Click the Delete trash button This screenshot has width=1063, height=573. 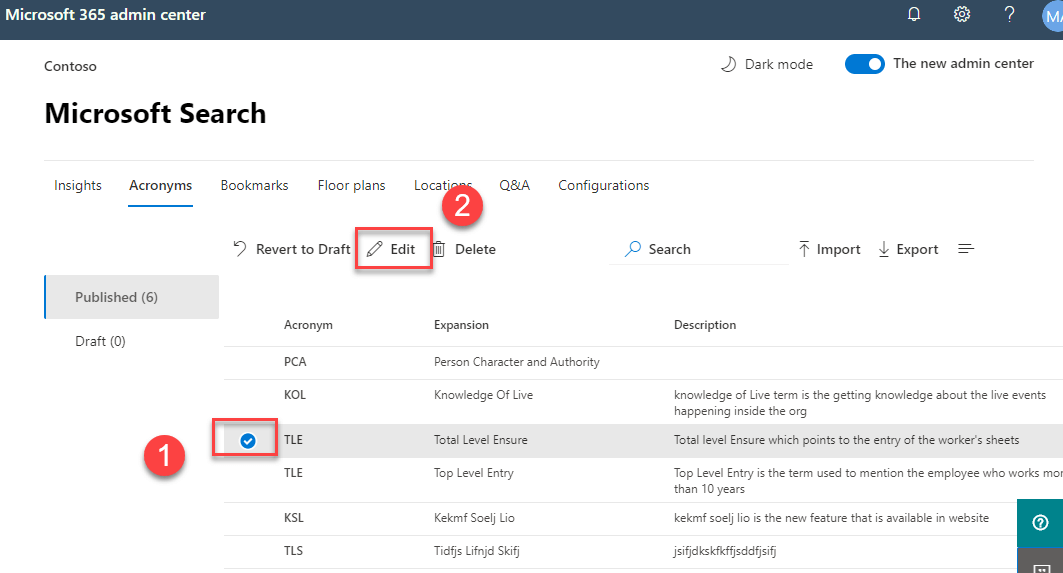pos(464,249)
